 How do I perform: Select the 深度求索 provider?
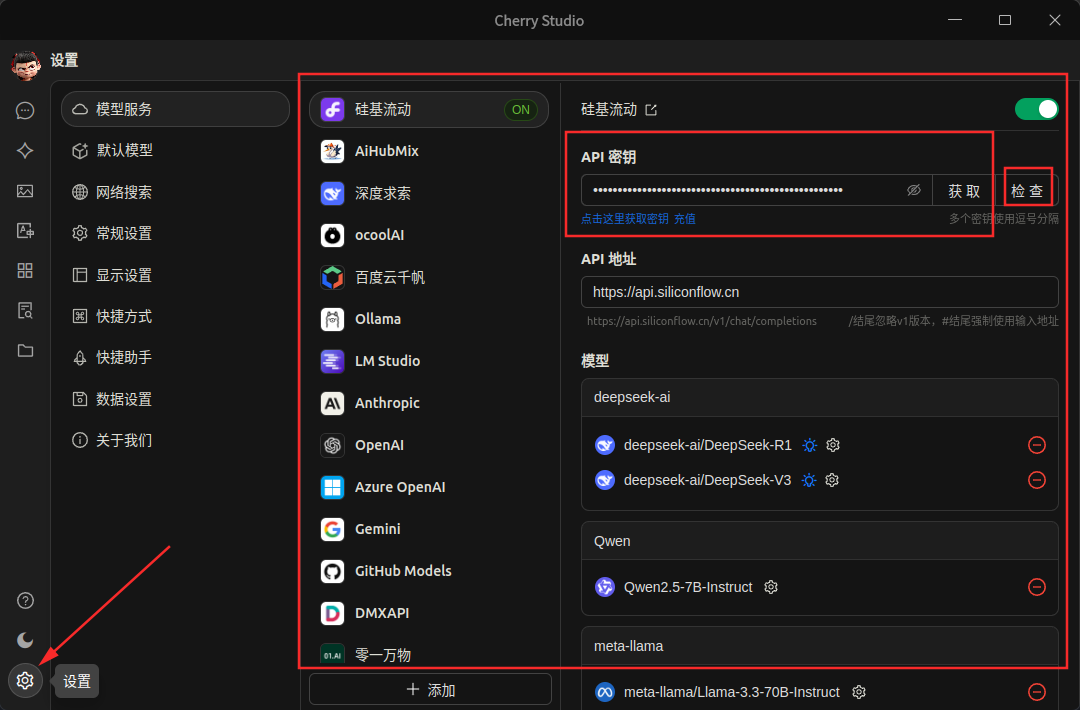(428, 194)
